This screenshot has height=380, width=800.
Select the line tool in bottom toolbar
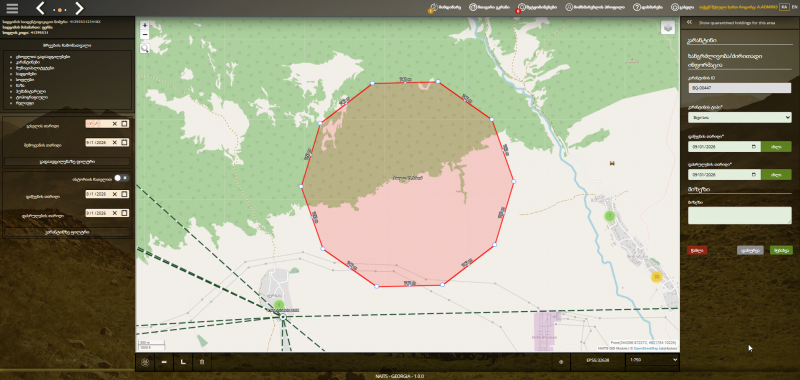point(164,362)
